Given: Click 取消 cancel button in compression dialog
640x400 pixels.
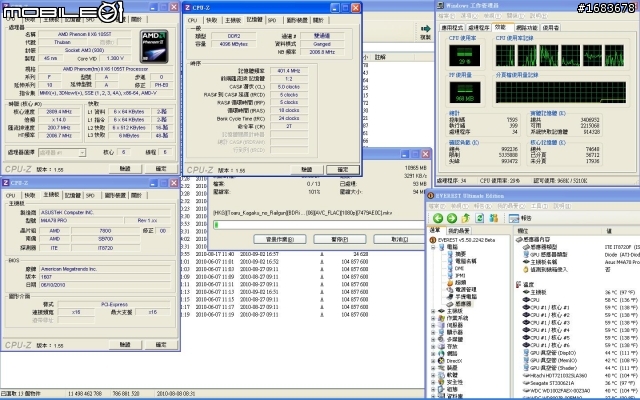Looking at the screenshot, I should (x=399, y=239).
